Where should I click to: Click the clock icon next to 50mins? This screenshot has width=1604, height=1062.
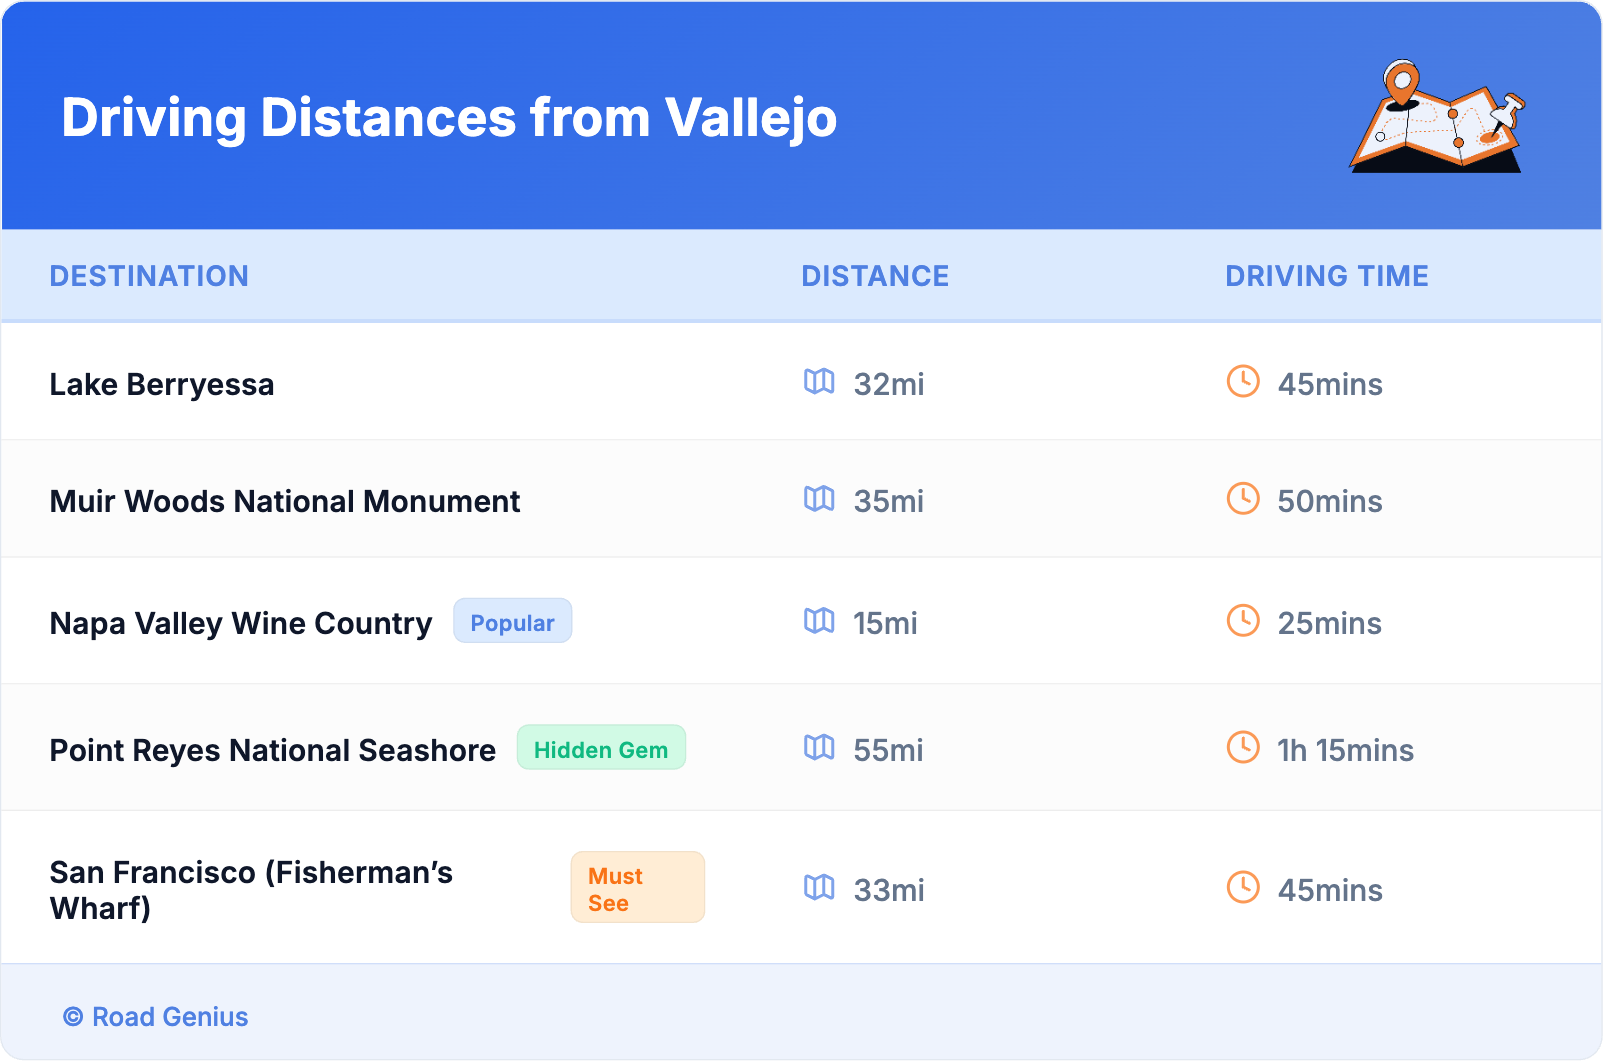1243,499
